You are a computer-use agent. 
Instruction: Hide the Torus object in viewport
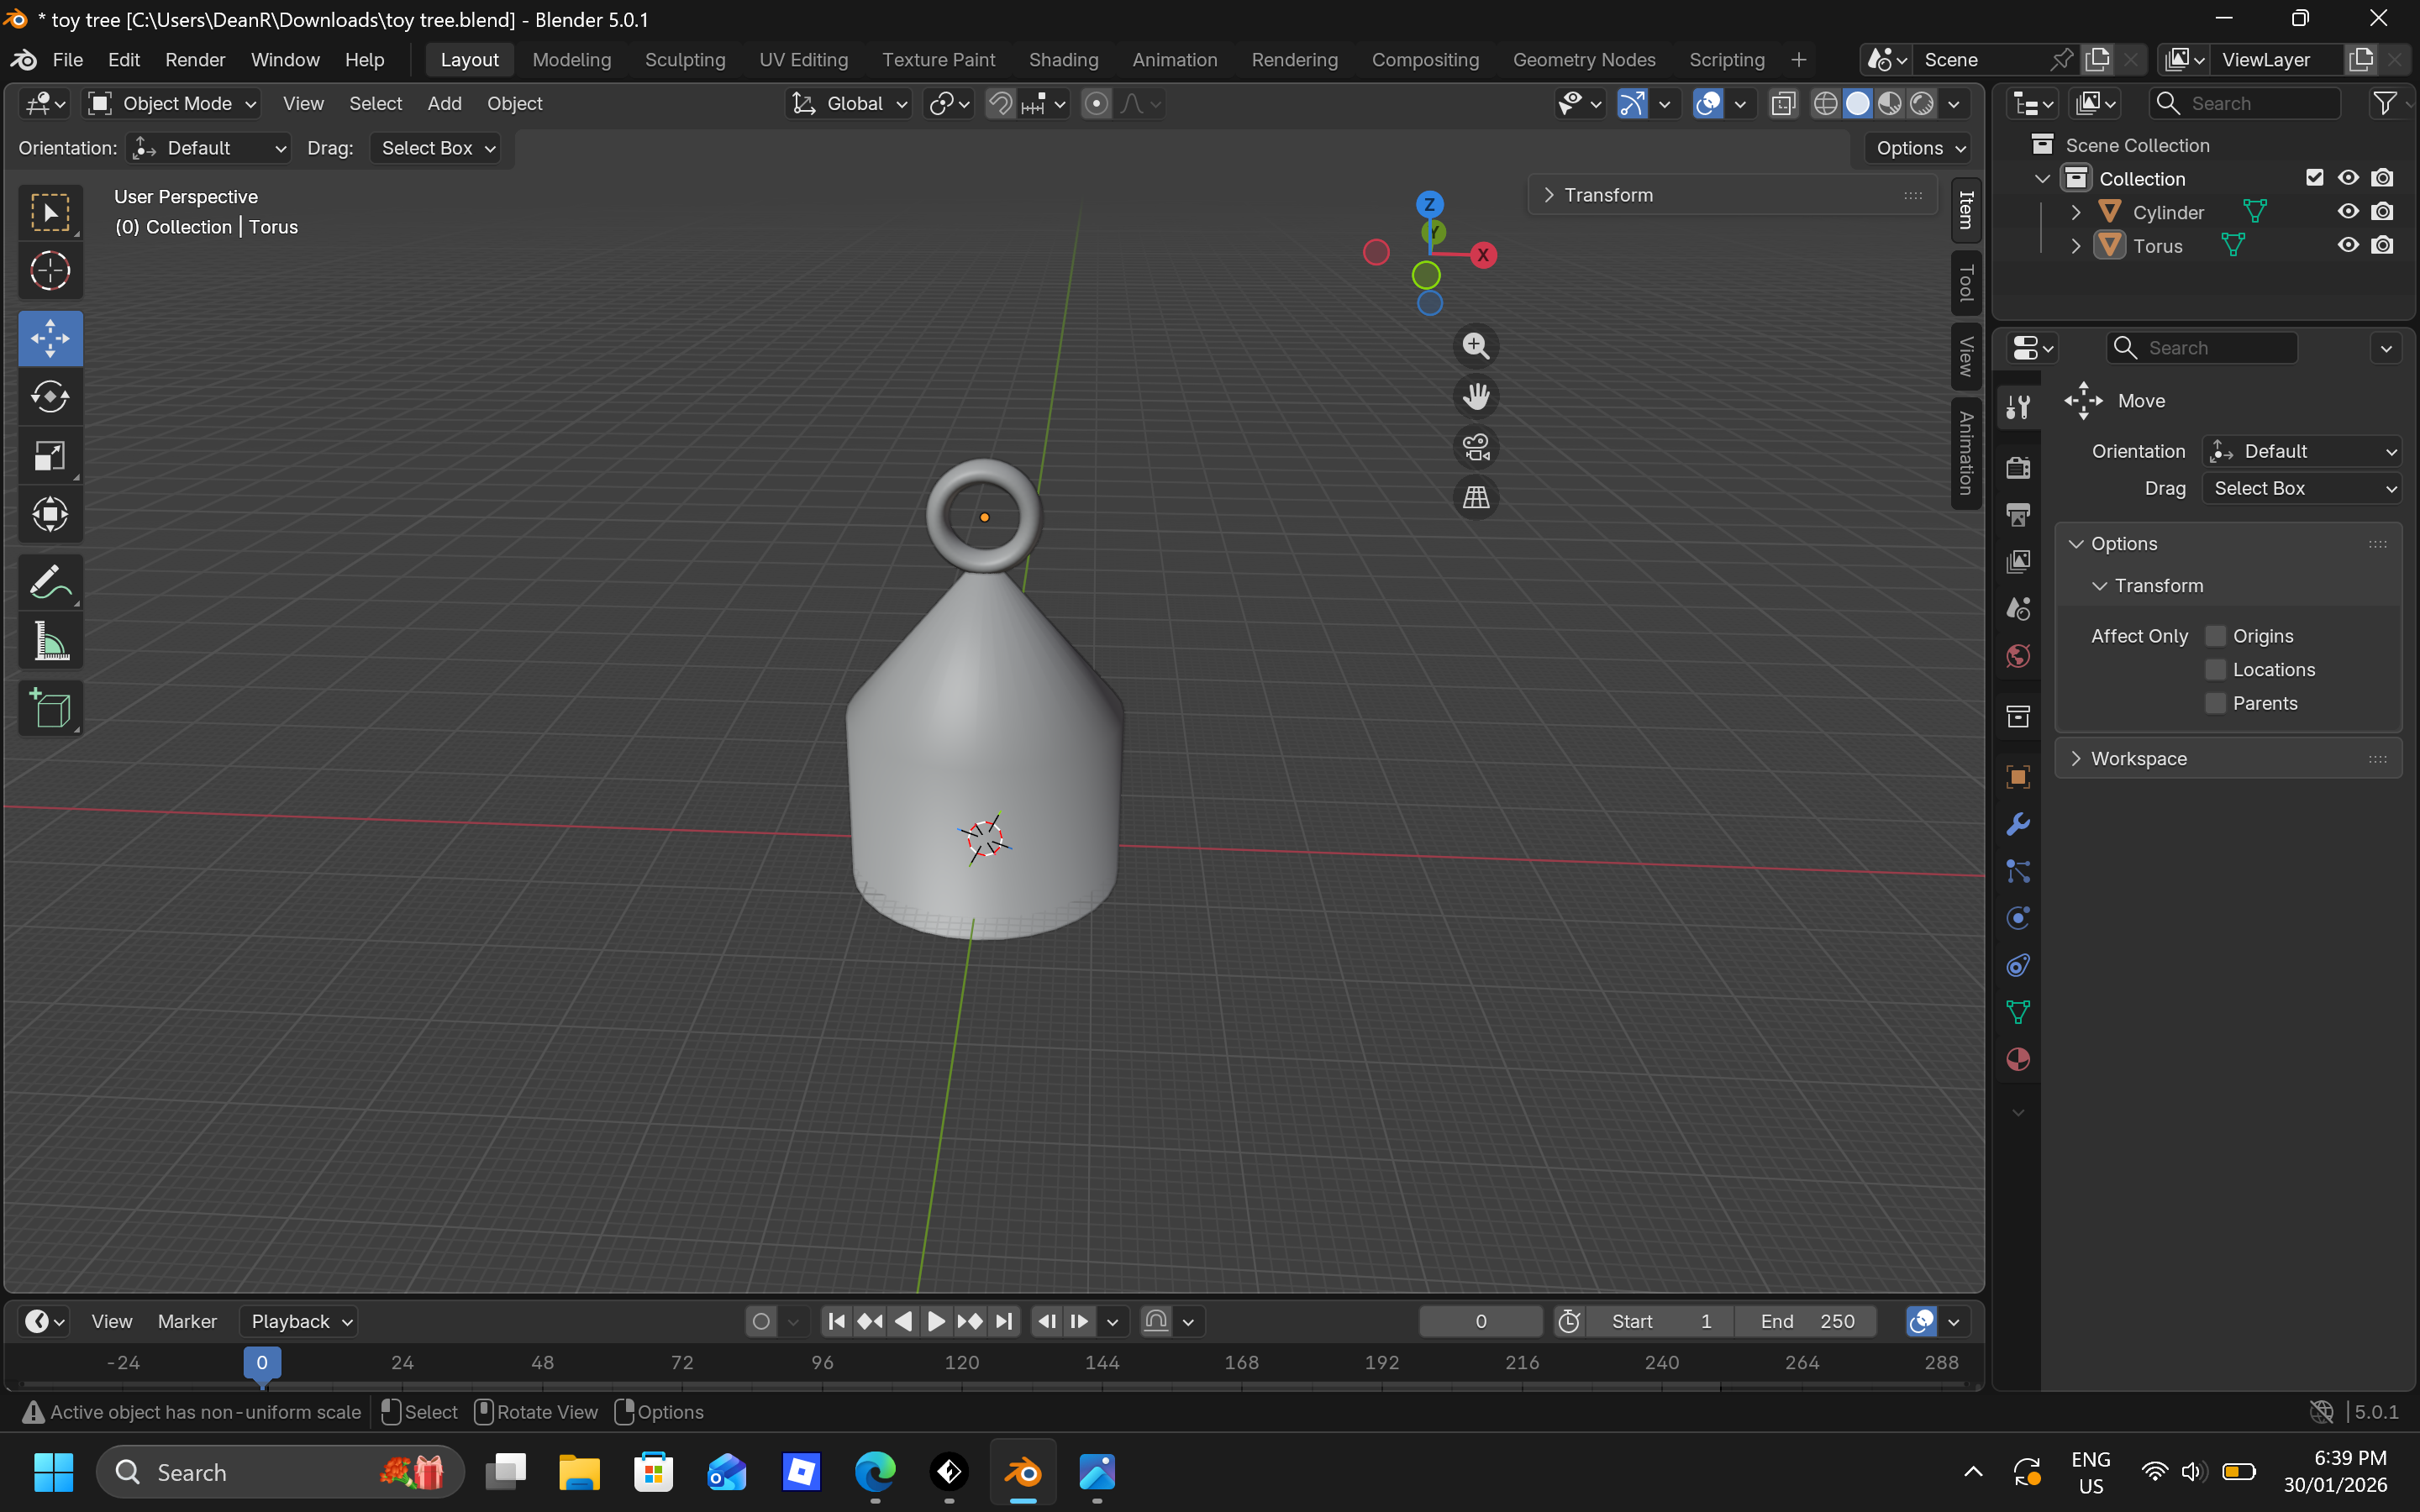tap(2348, 246)
